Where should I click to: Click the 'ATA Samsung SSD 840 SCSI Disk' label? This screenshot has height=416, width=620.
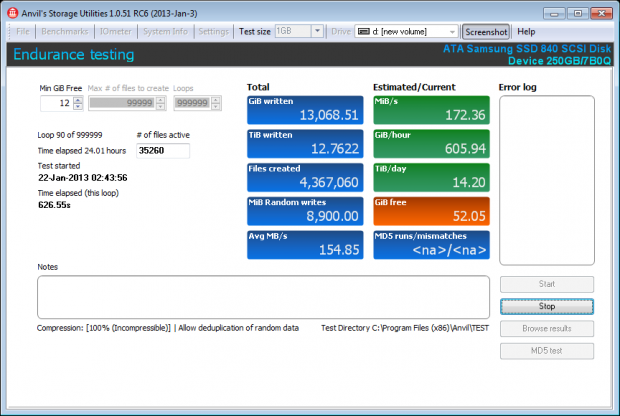[527, 49]
